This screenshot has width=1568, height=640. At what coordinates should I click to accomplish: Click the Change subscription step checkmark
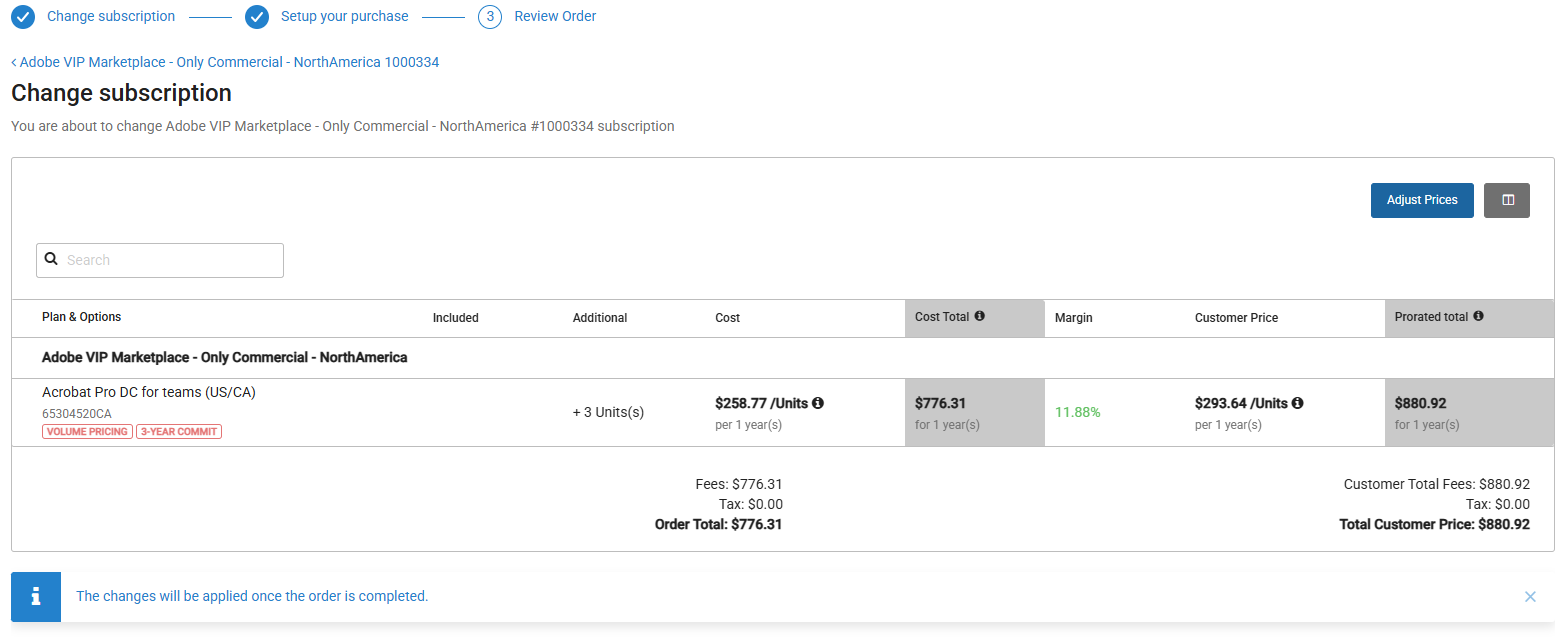pos(23,16)
